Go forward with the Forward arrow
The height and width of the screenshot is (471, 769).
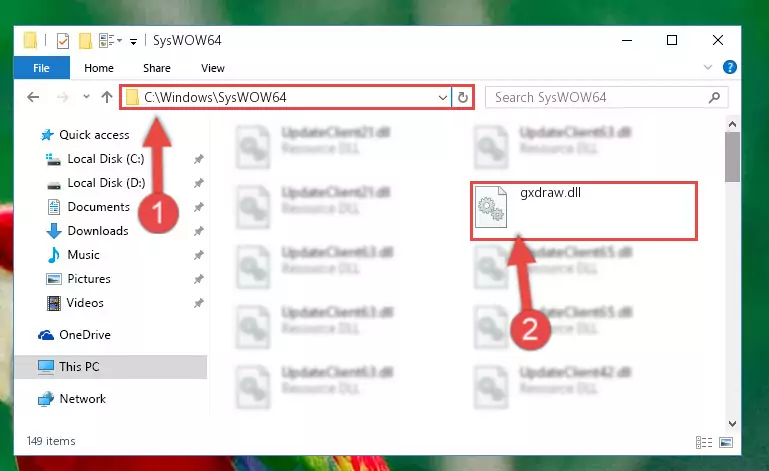[62, 97]
